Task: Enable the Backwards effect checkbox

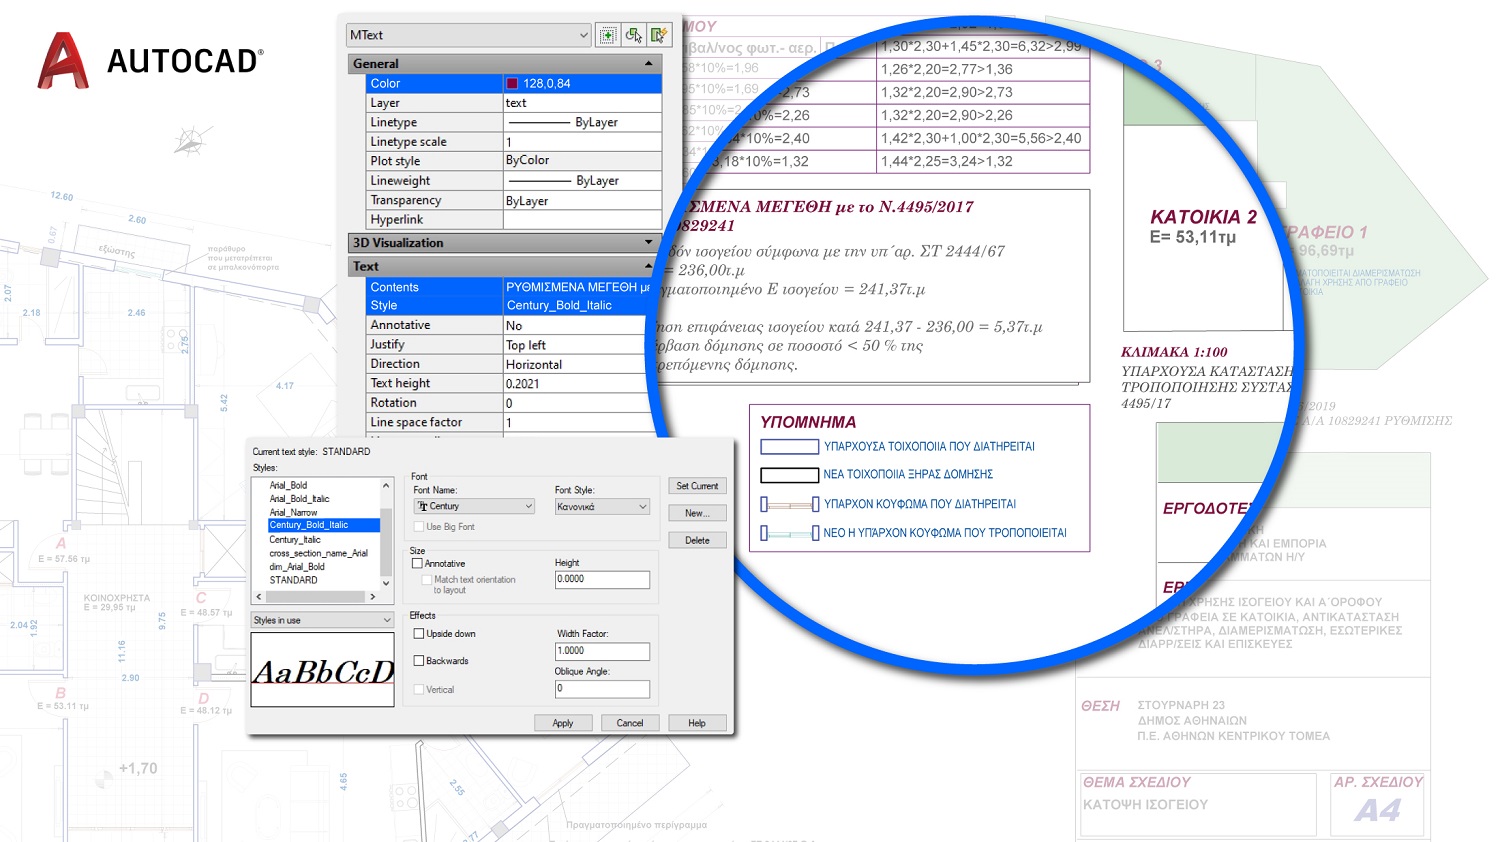Action: coord(419,661)
